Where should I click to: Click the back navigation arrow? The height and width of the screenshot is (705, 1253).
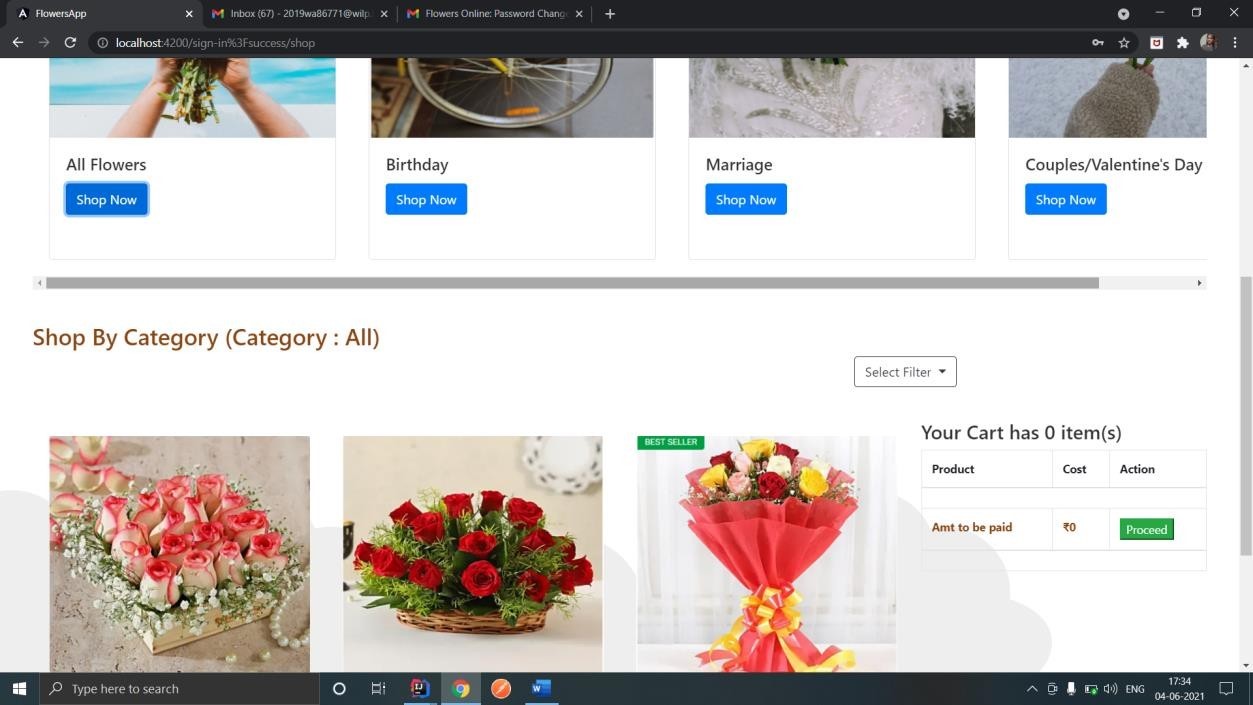point(17,43)
